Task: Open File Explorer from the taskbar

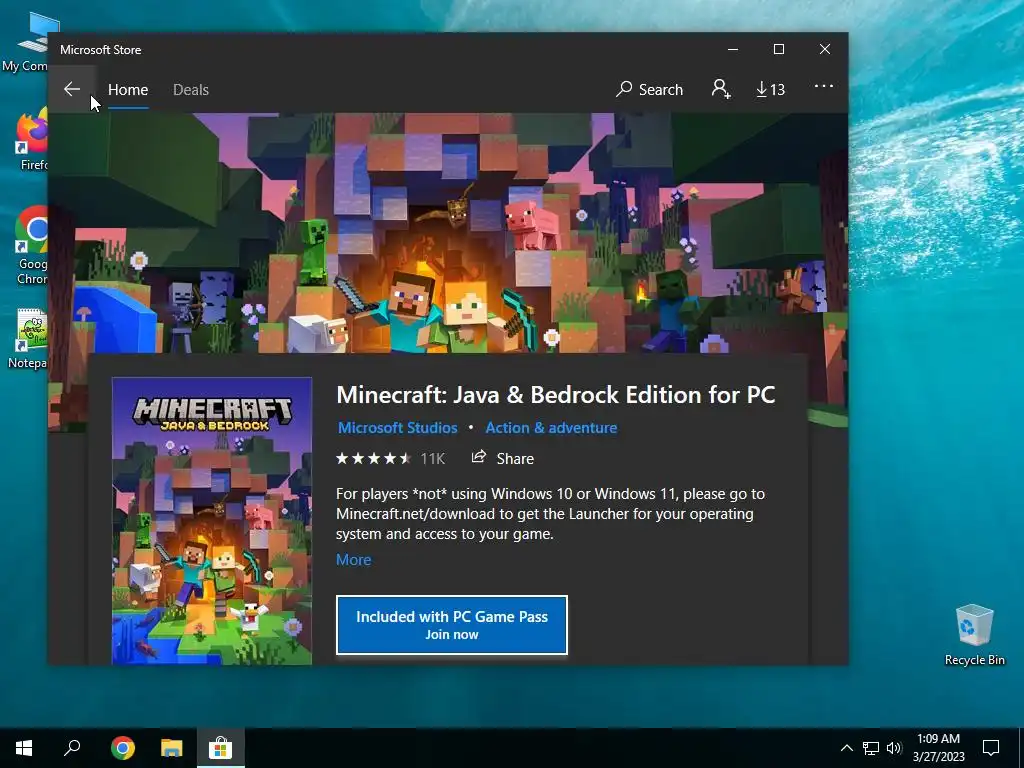Action: pyautogui.click(x=172, y=748)
